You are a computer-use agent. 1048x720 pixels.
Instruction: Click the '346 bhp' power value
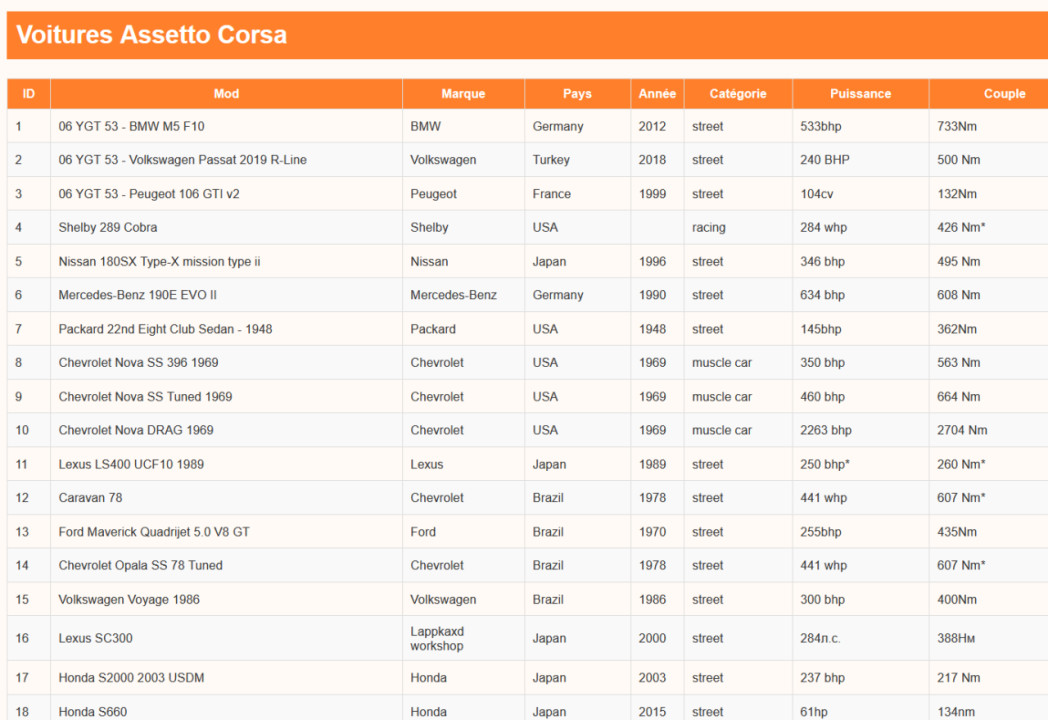(x=822, y=261)
